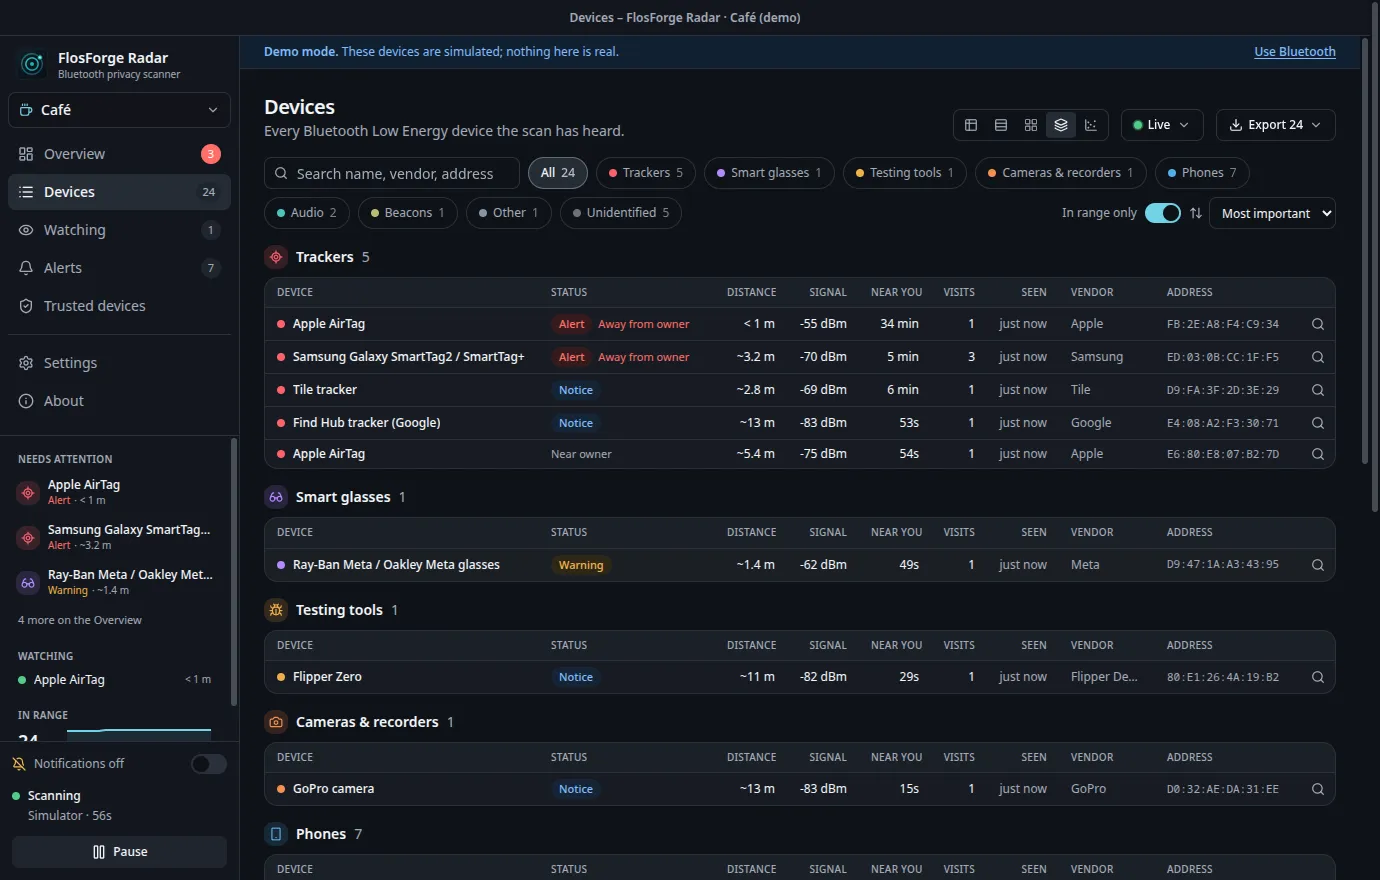This screenshot has width=1380, height=880.
Task: Sort Trackers table by SIGNAL header
Action: click(828, 293)
